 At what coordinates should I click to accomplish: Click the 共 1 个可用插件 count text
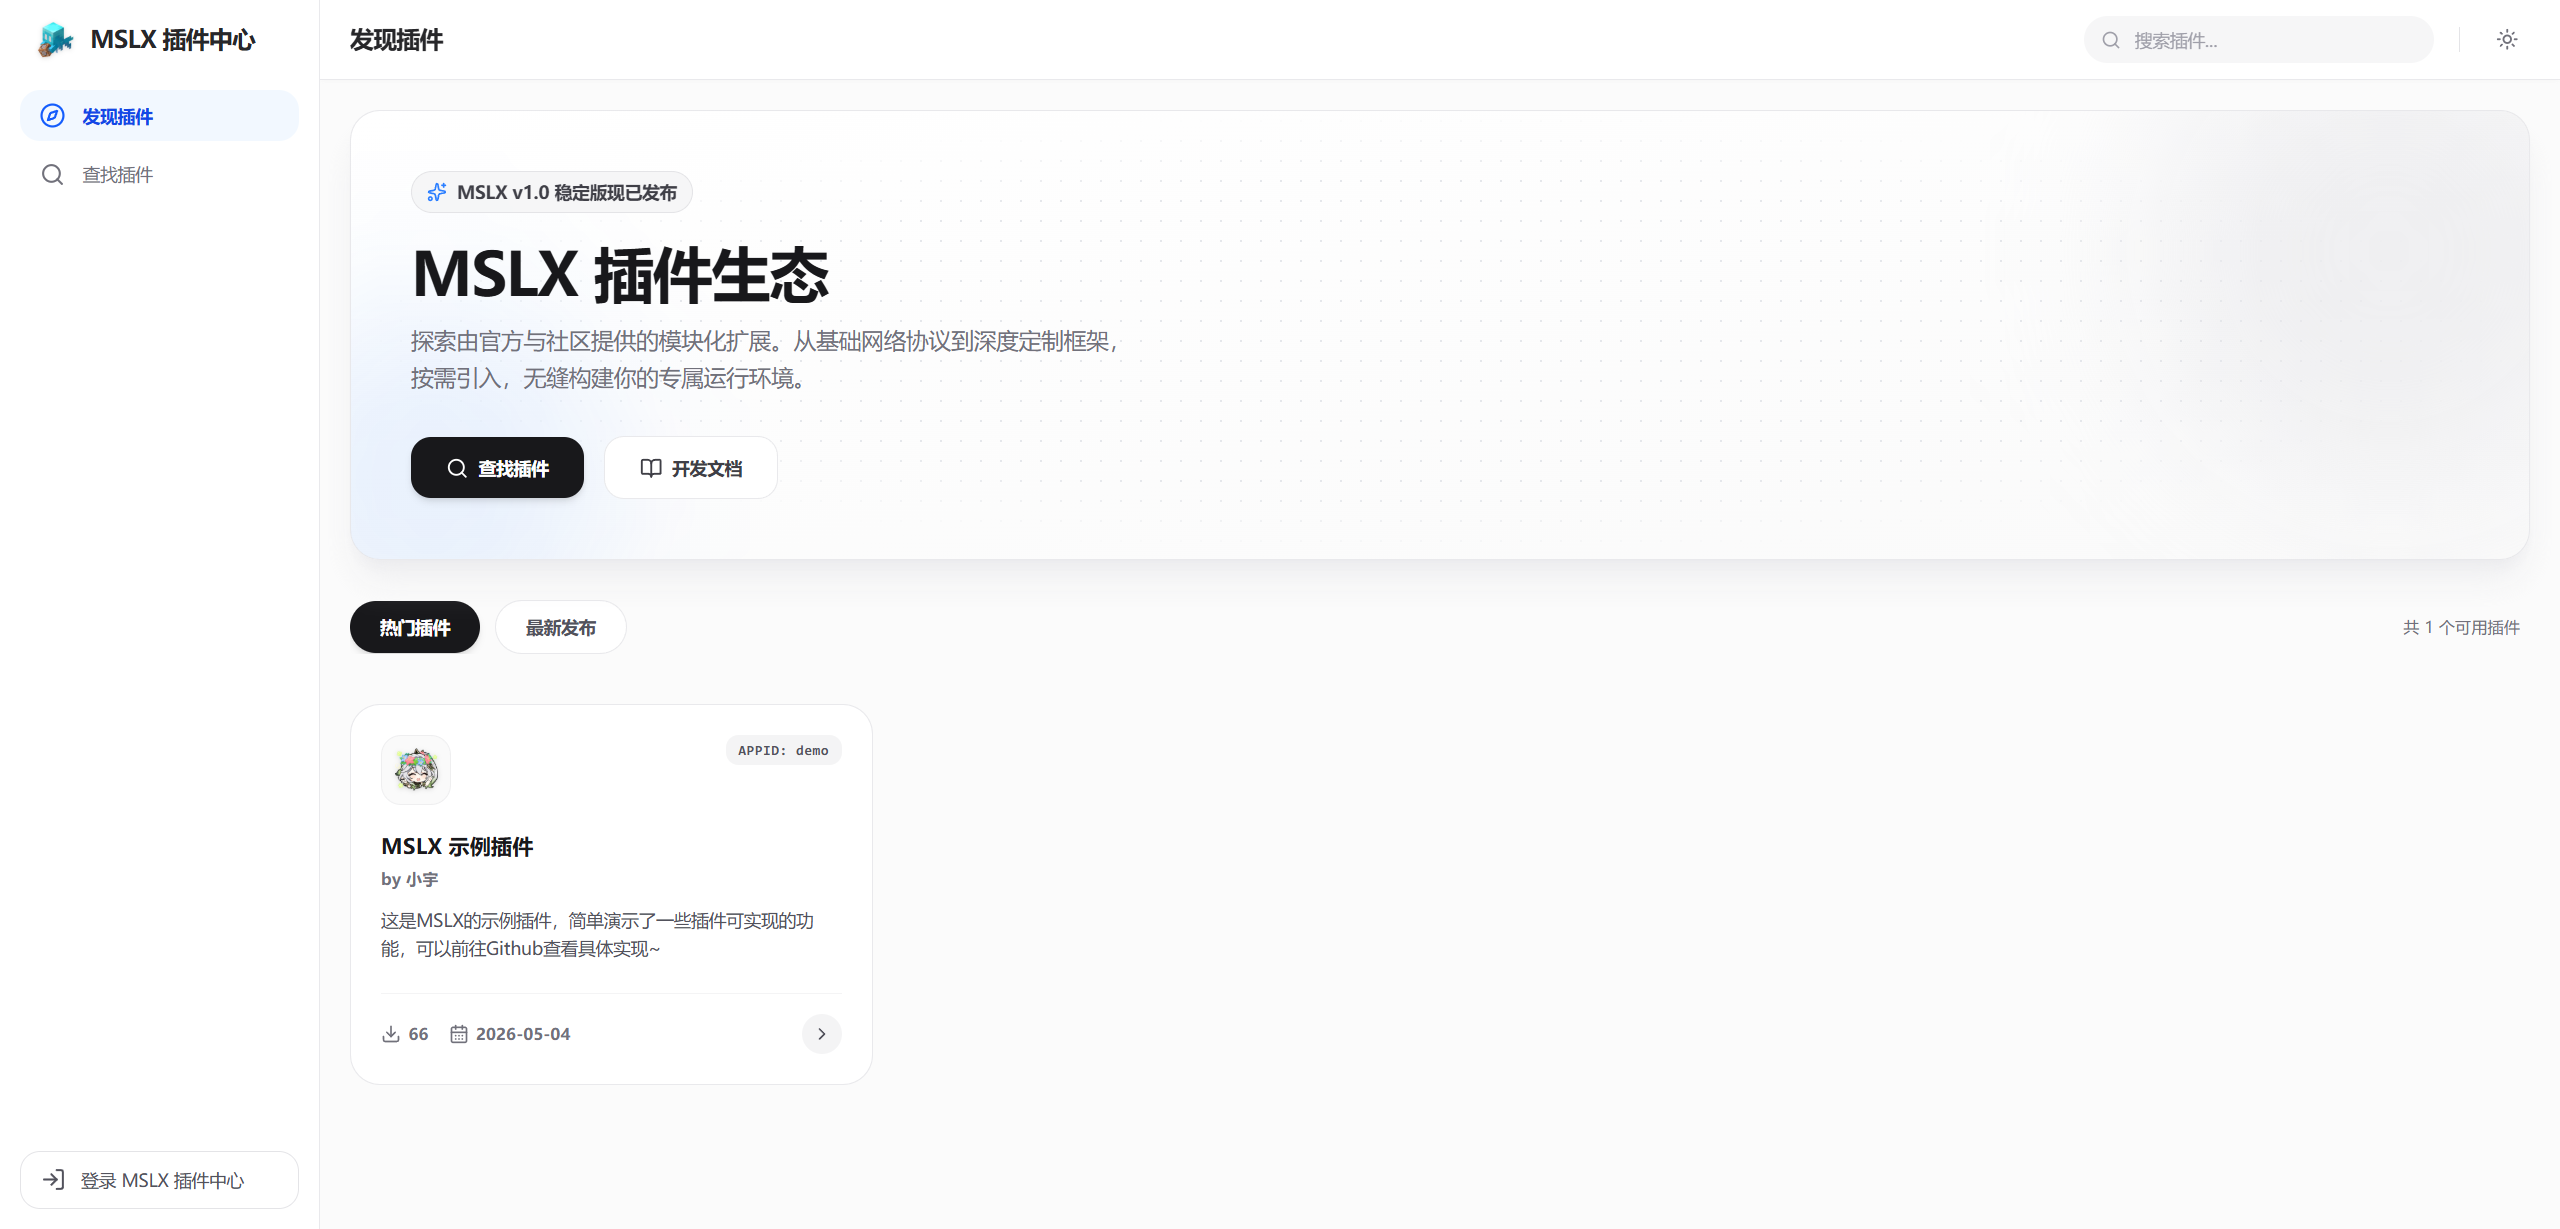[2461, 627]
